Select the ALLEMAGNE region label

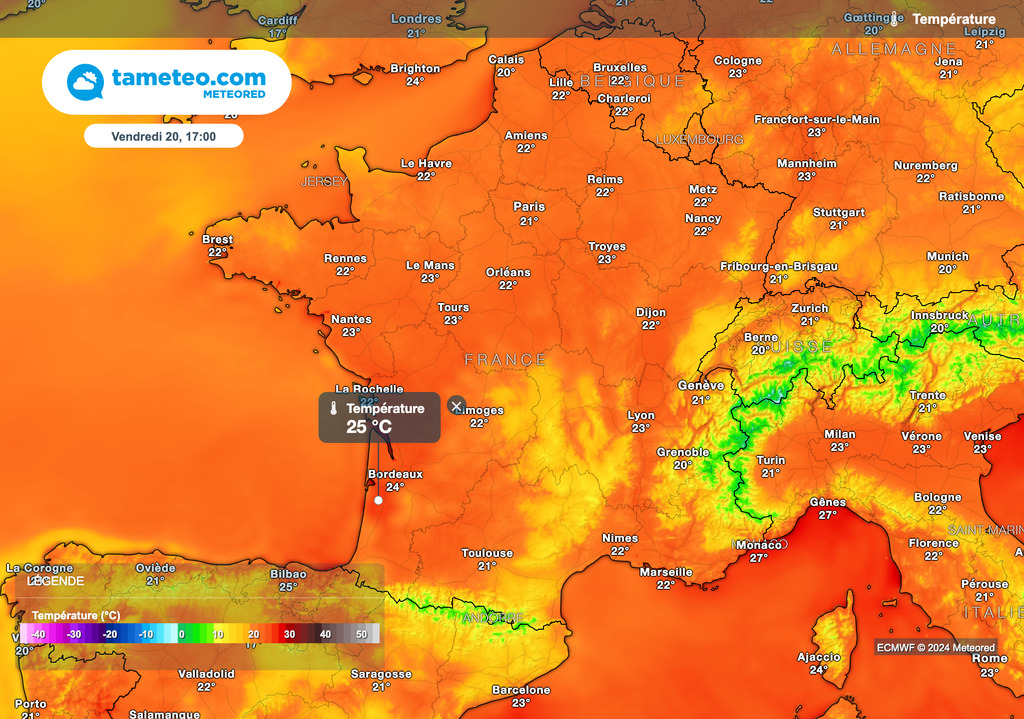[894, 47]
